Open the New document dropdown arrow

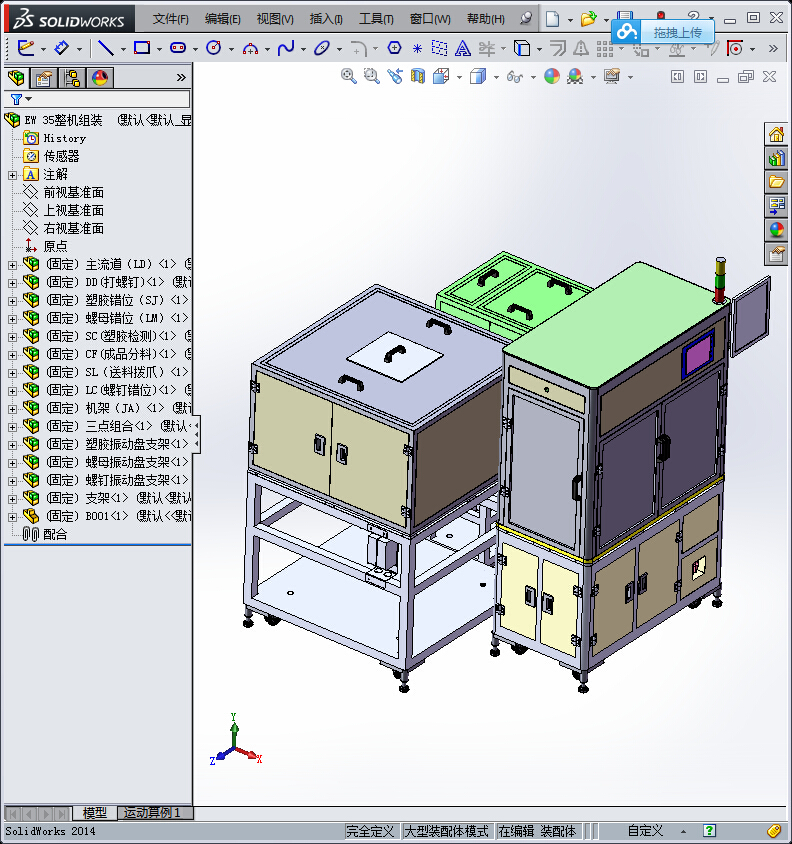pos(570,20)
